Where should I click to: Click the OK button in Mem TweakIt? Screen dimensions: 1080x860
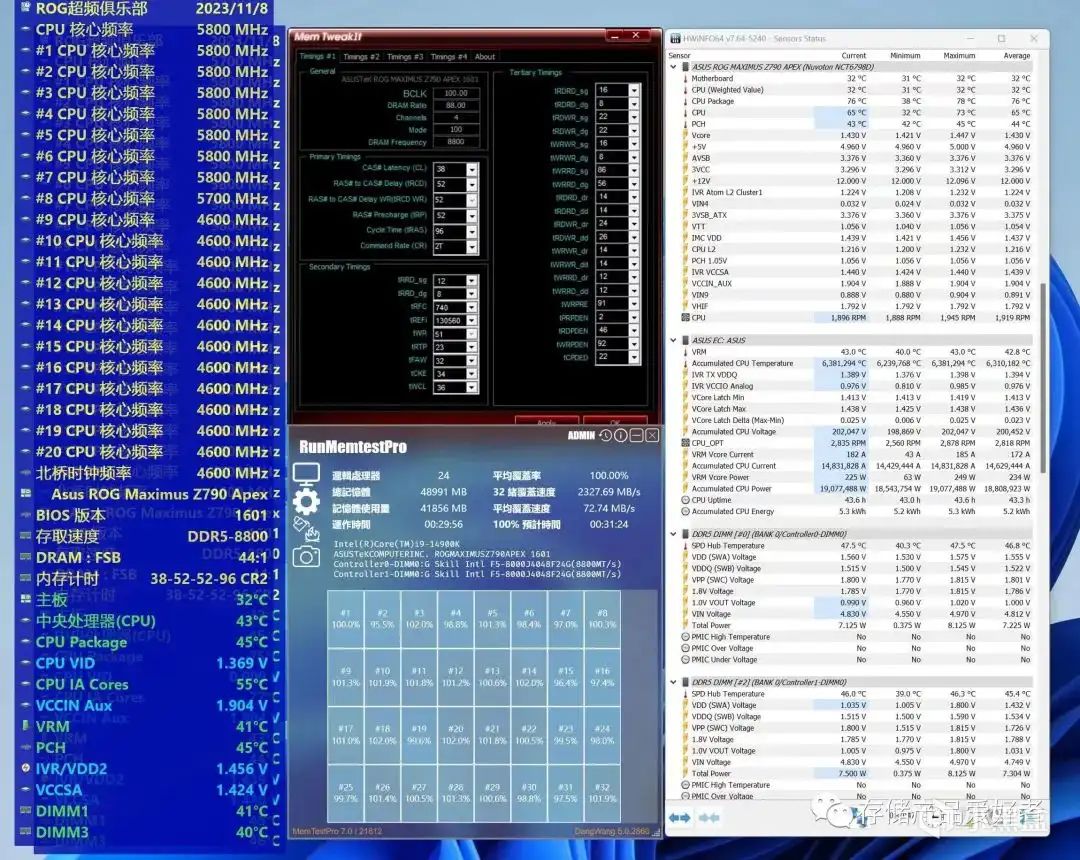pos(615,421)
